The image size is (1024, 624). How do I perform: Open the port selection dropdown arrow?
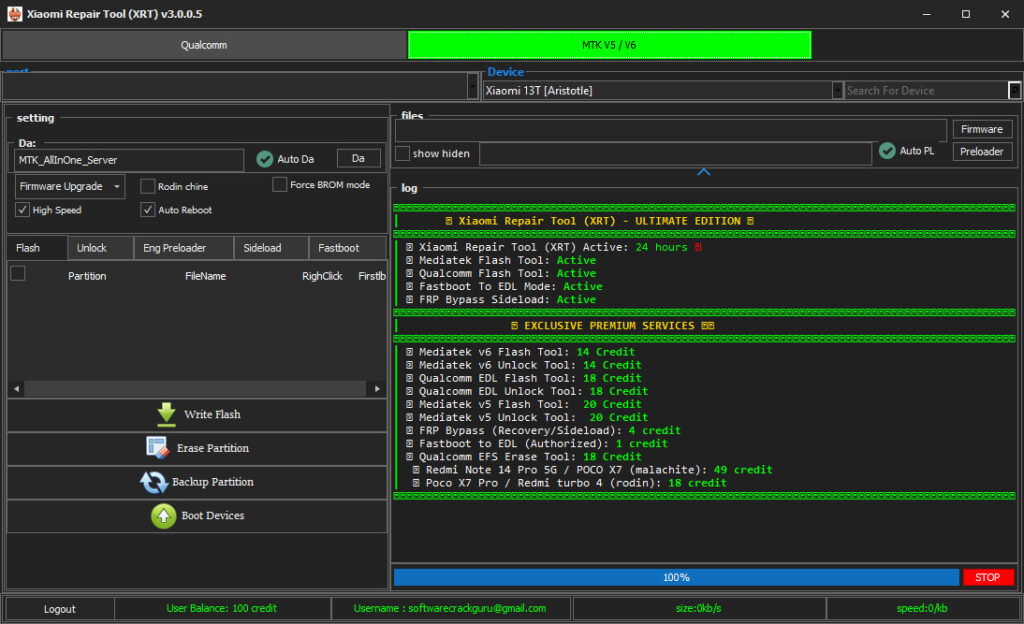pos(473,86)
